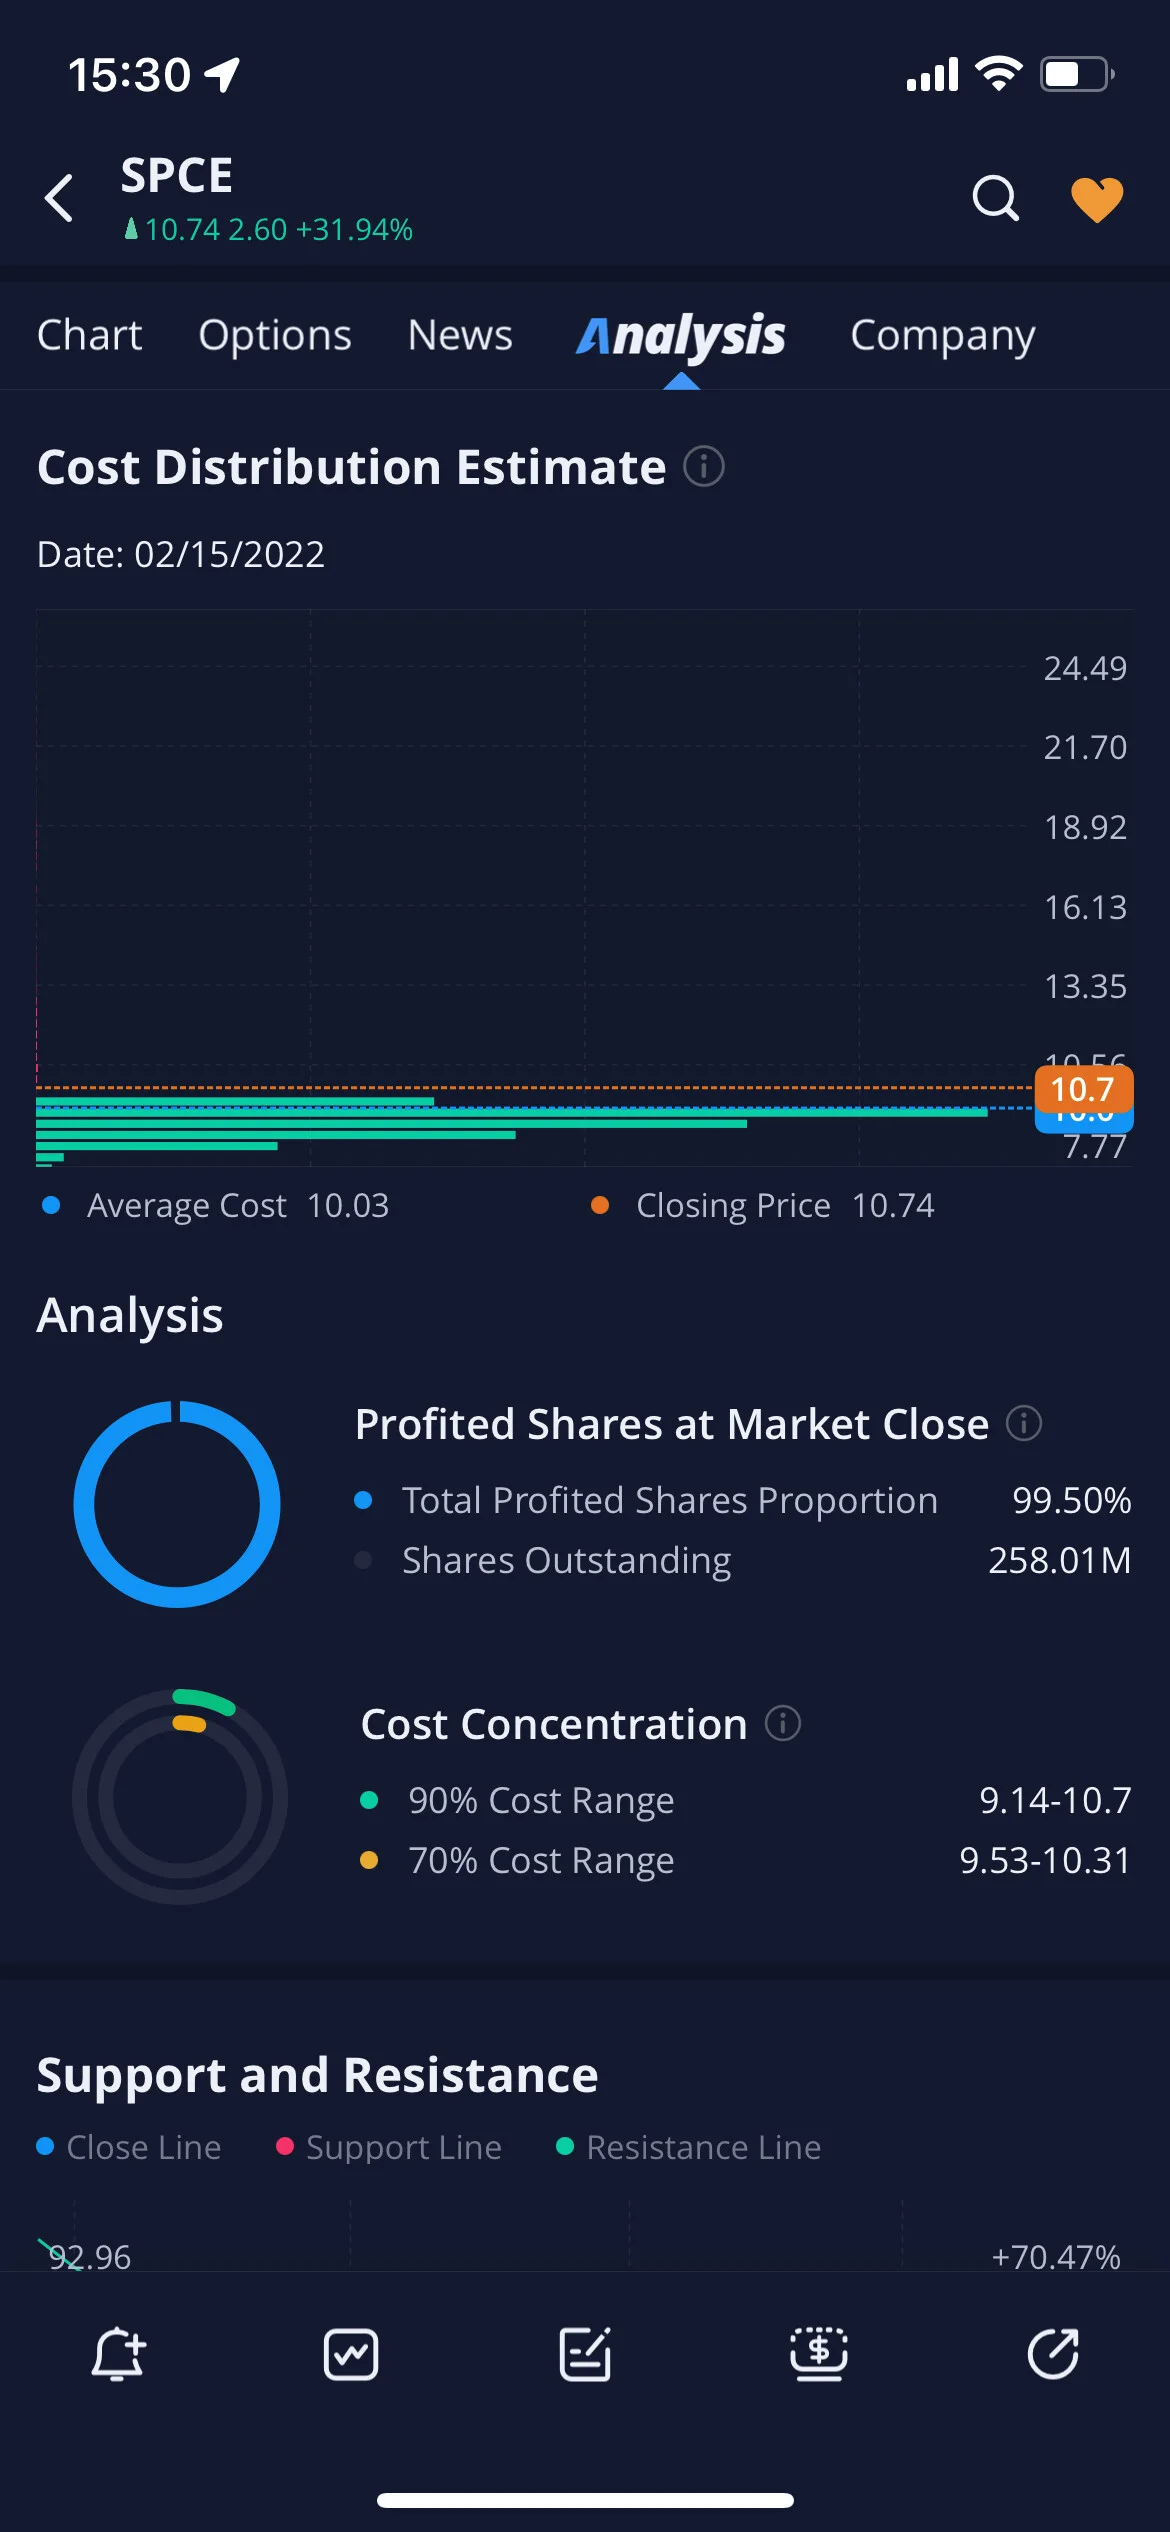Add alert with bell plus icon

[118, 2354]
